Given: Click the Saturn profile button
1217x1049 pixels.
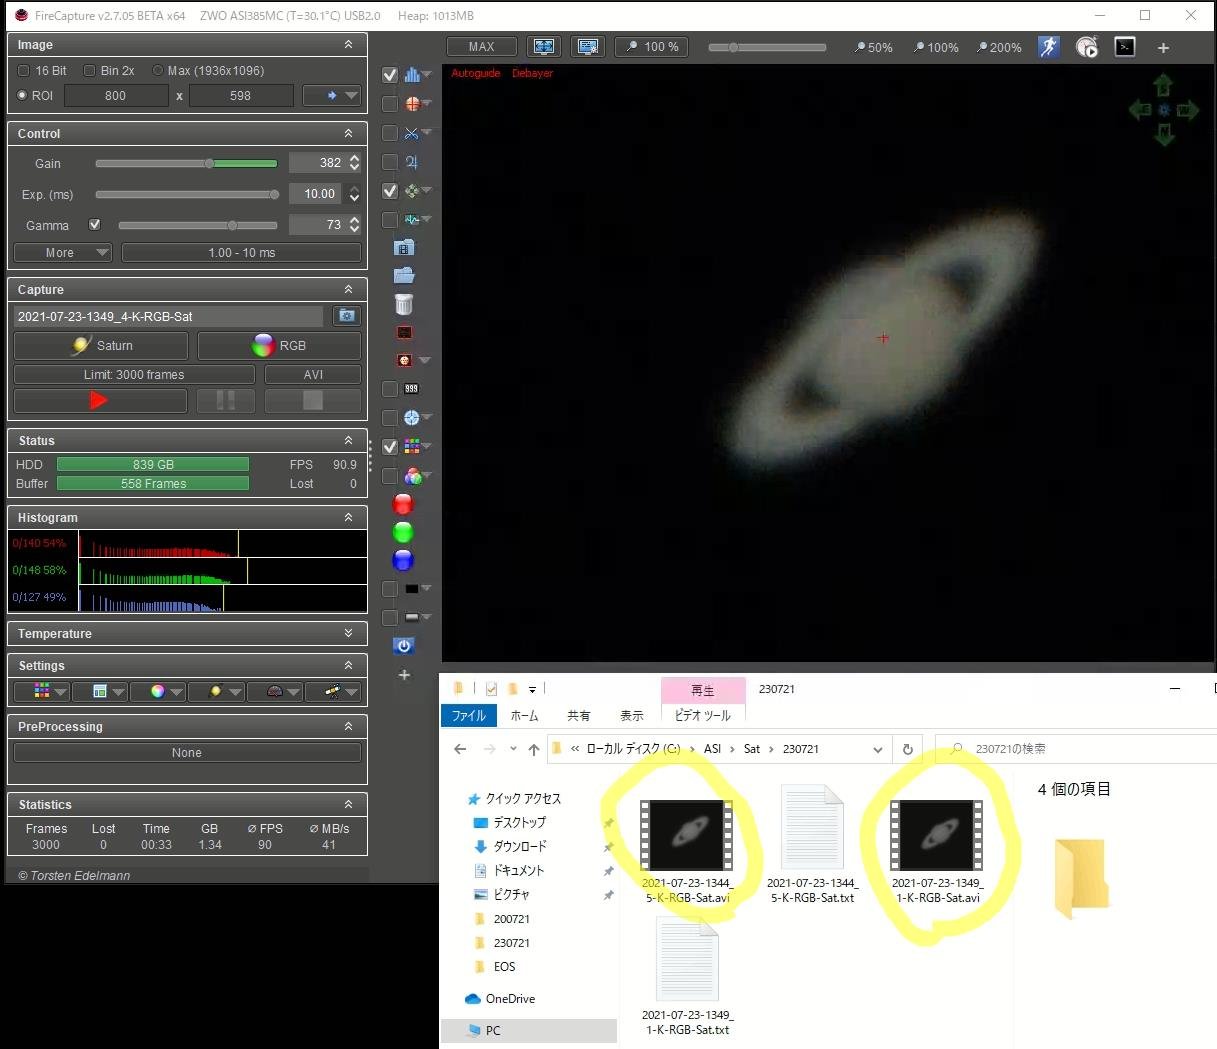Looking at the screenshot, I should coord(101,346).
